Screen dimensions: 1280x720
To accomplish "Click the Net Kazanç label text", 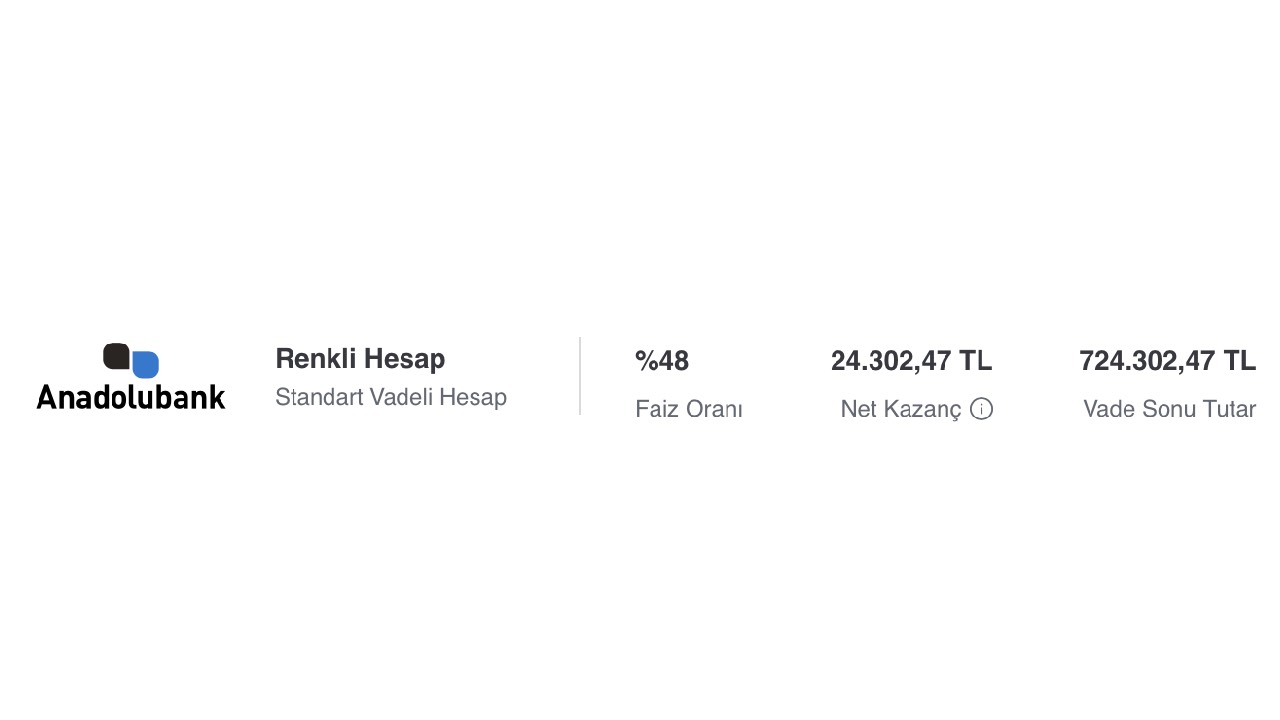I will click(900, 409).
